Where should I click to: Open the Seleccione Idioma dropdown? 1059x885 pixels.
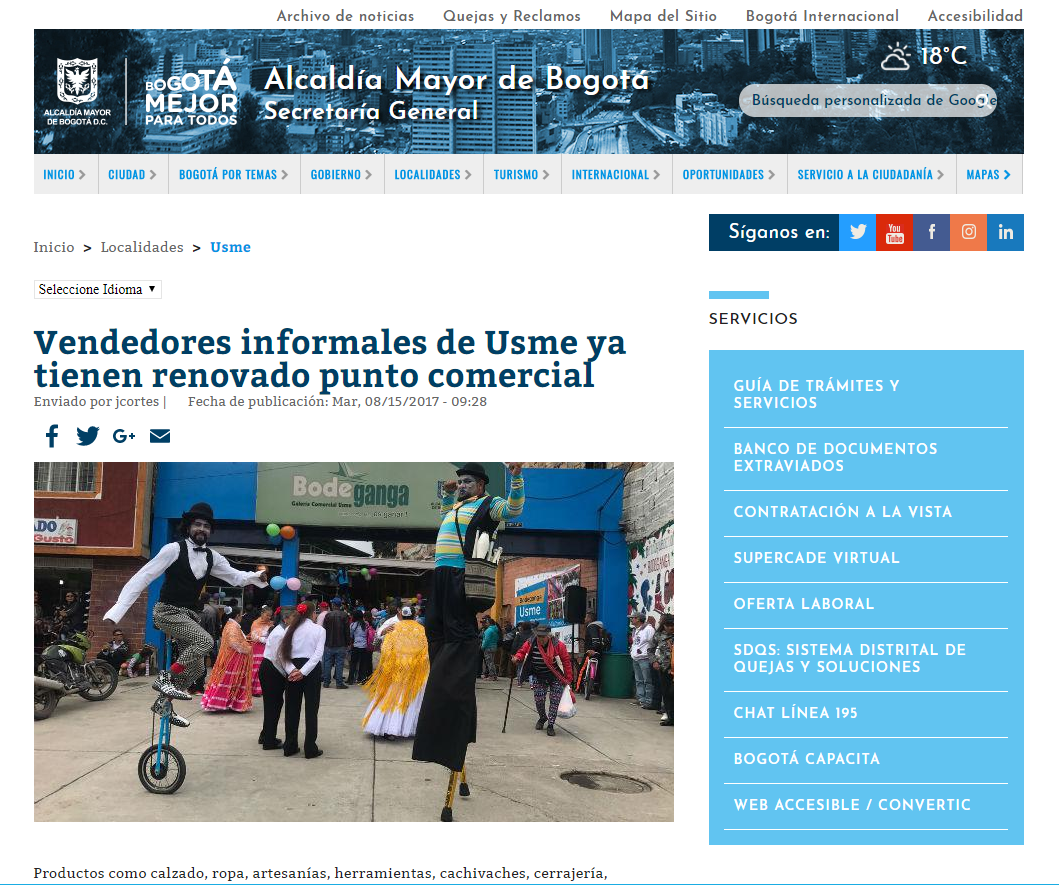[98, 289]
